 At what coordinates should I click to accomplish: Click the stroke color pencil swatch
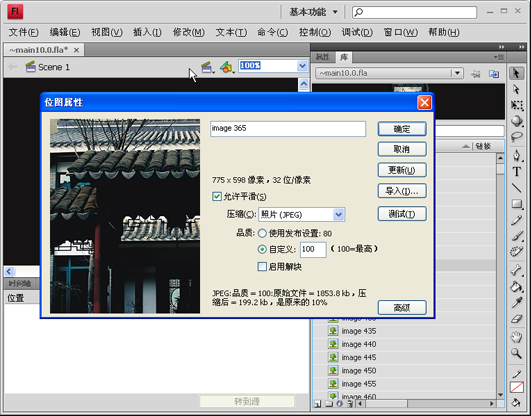tap(516, 374)
